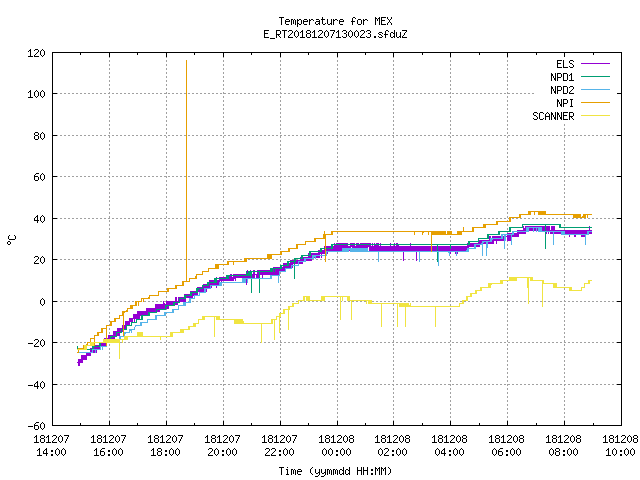Select the SCANNER legend label
This screenshot has width=640, height=480.
(x=553, y=116)
